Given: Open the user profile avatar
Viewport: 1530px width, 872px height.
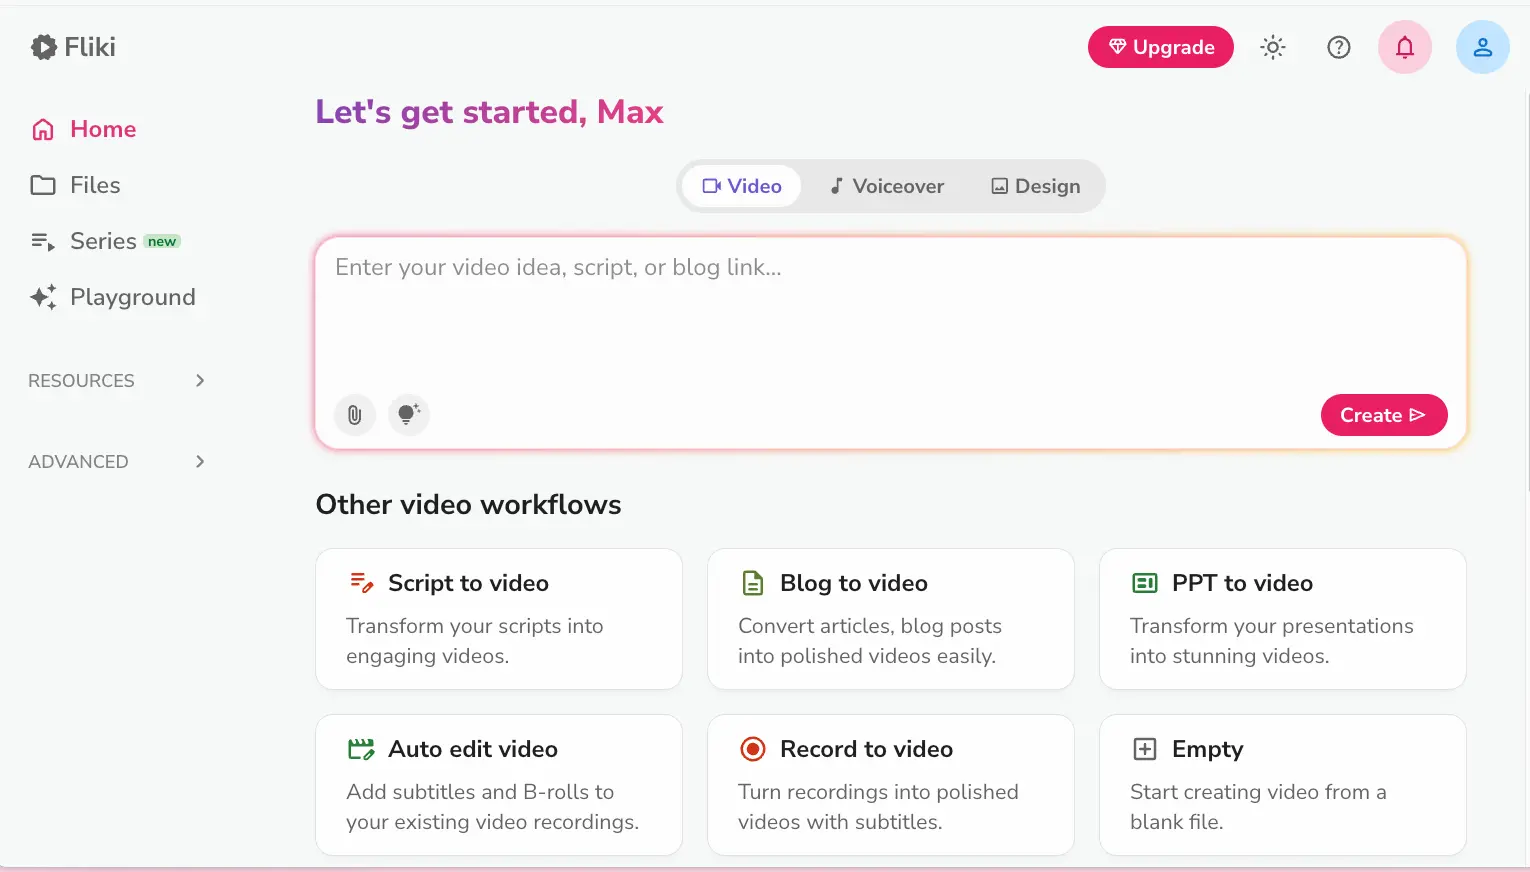Looking at the screenshot, I should point(1482,47).
